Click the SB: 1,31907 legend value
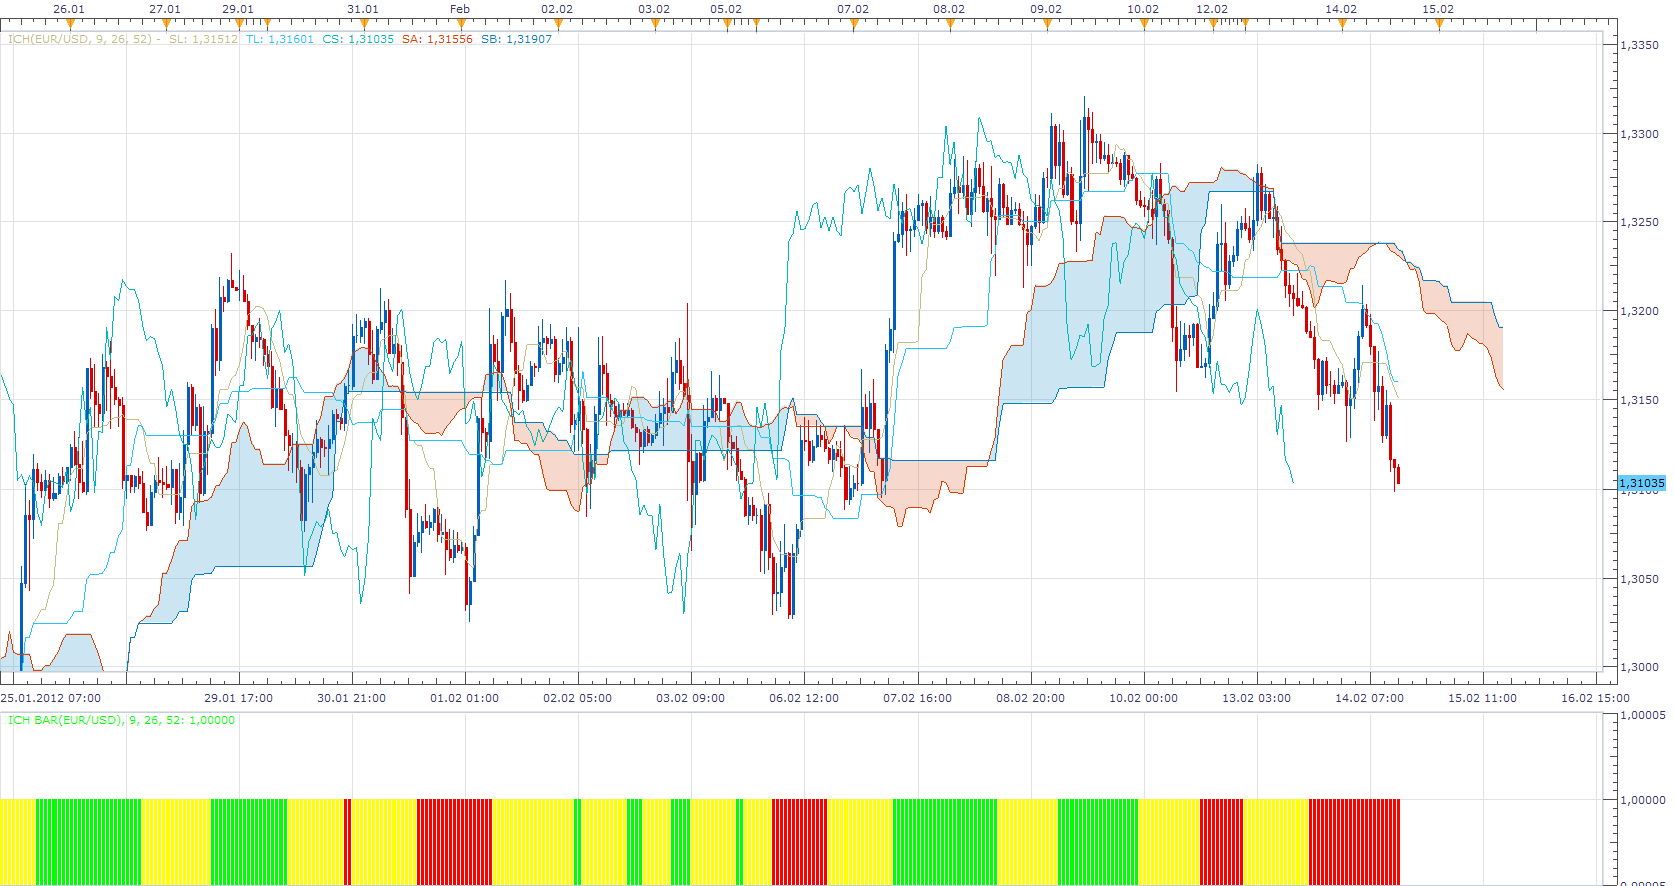The image size is (1674, 886). pos(516,39)
